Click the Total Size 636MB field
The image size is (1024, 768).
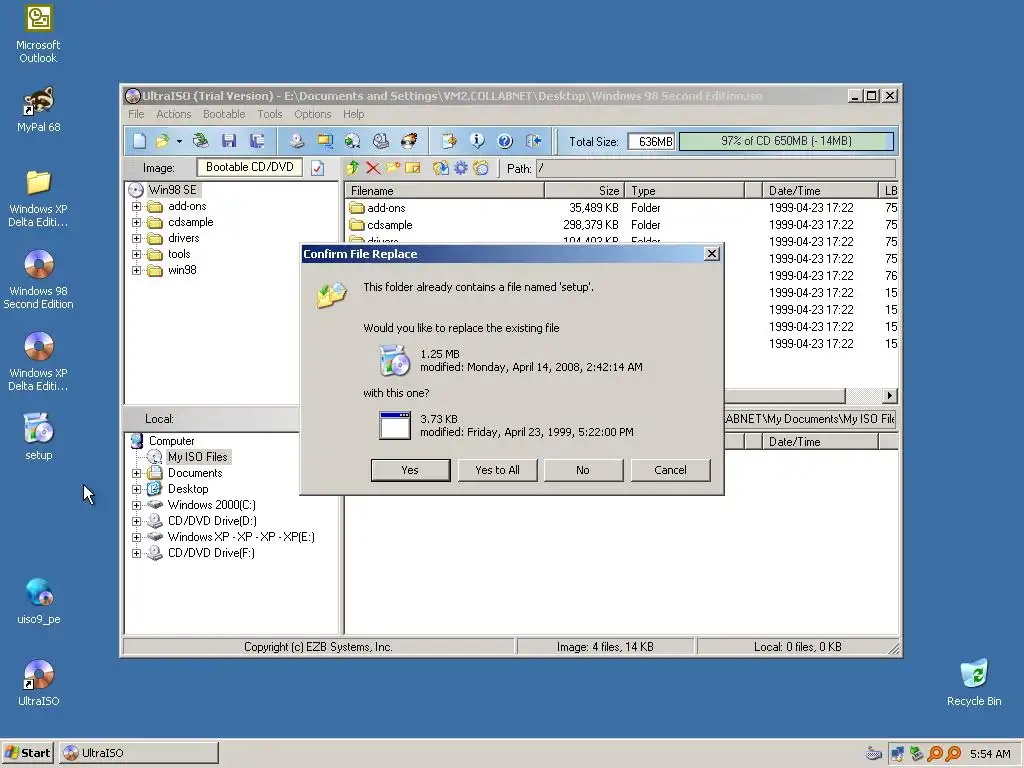(650, 141)
